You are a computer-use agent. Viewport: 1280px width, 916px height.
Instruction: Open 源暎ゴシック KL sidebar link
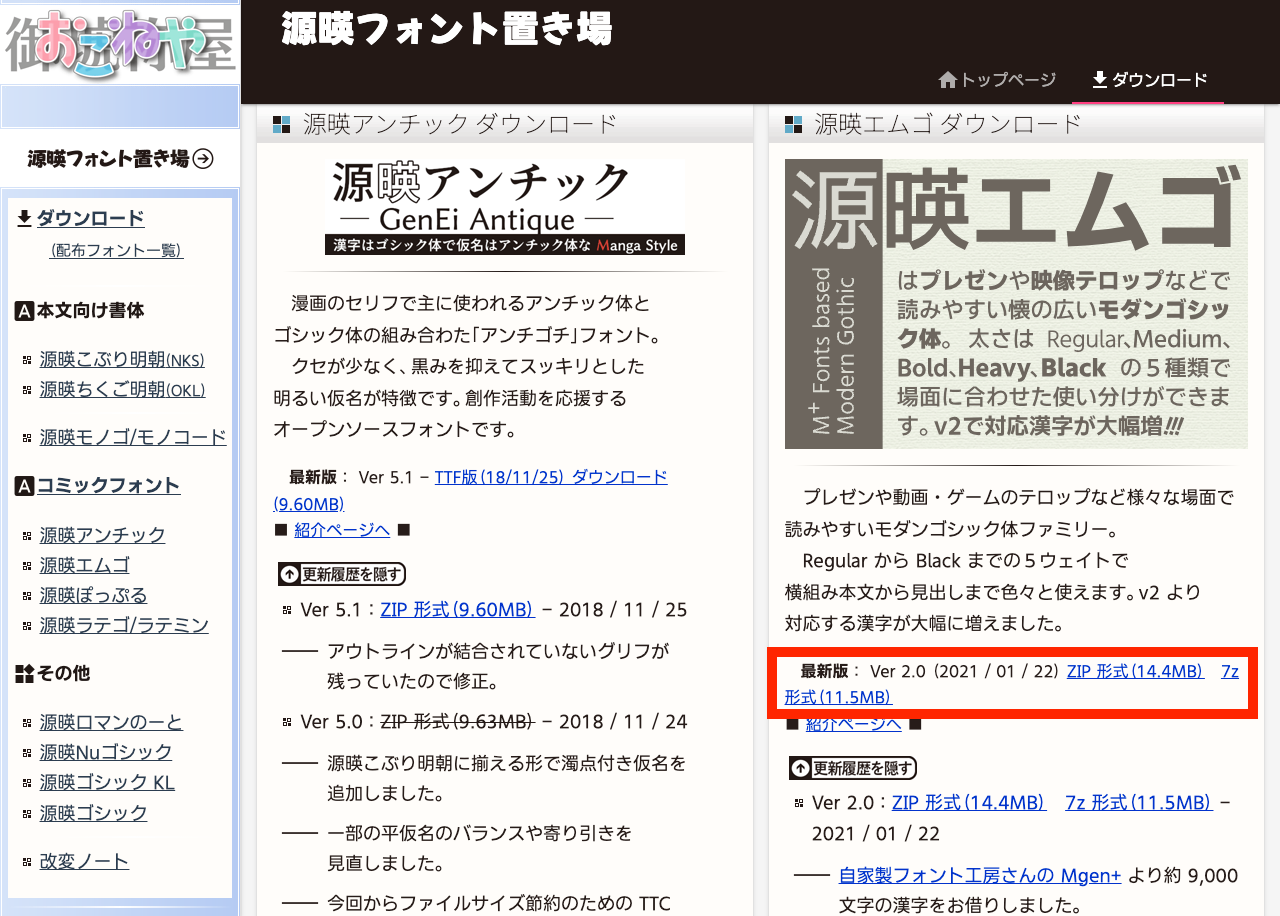(108, 782)
